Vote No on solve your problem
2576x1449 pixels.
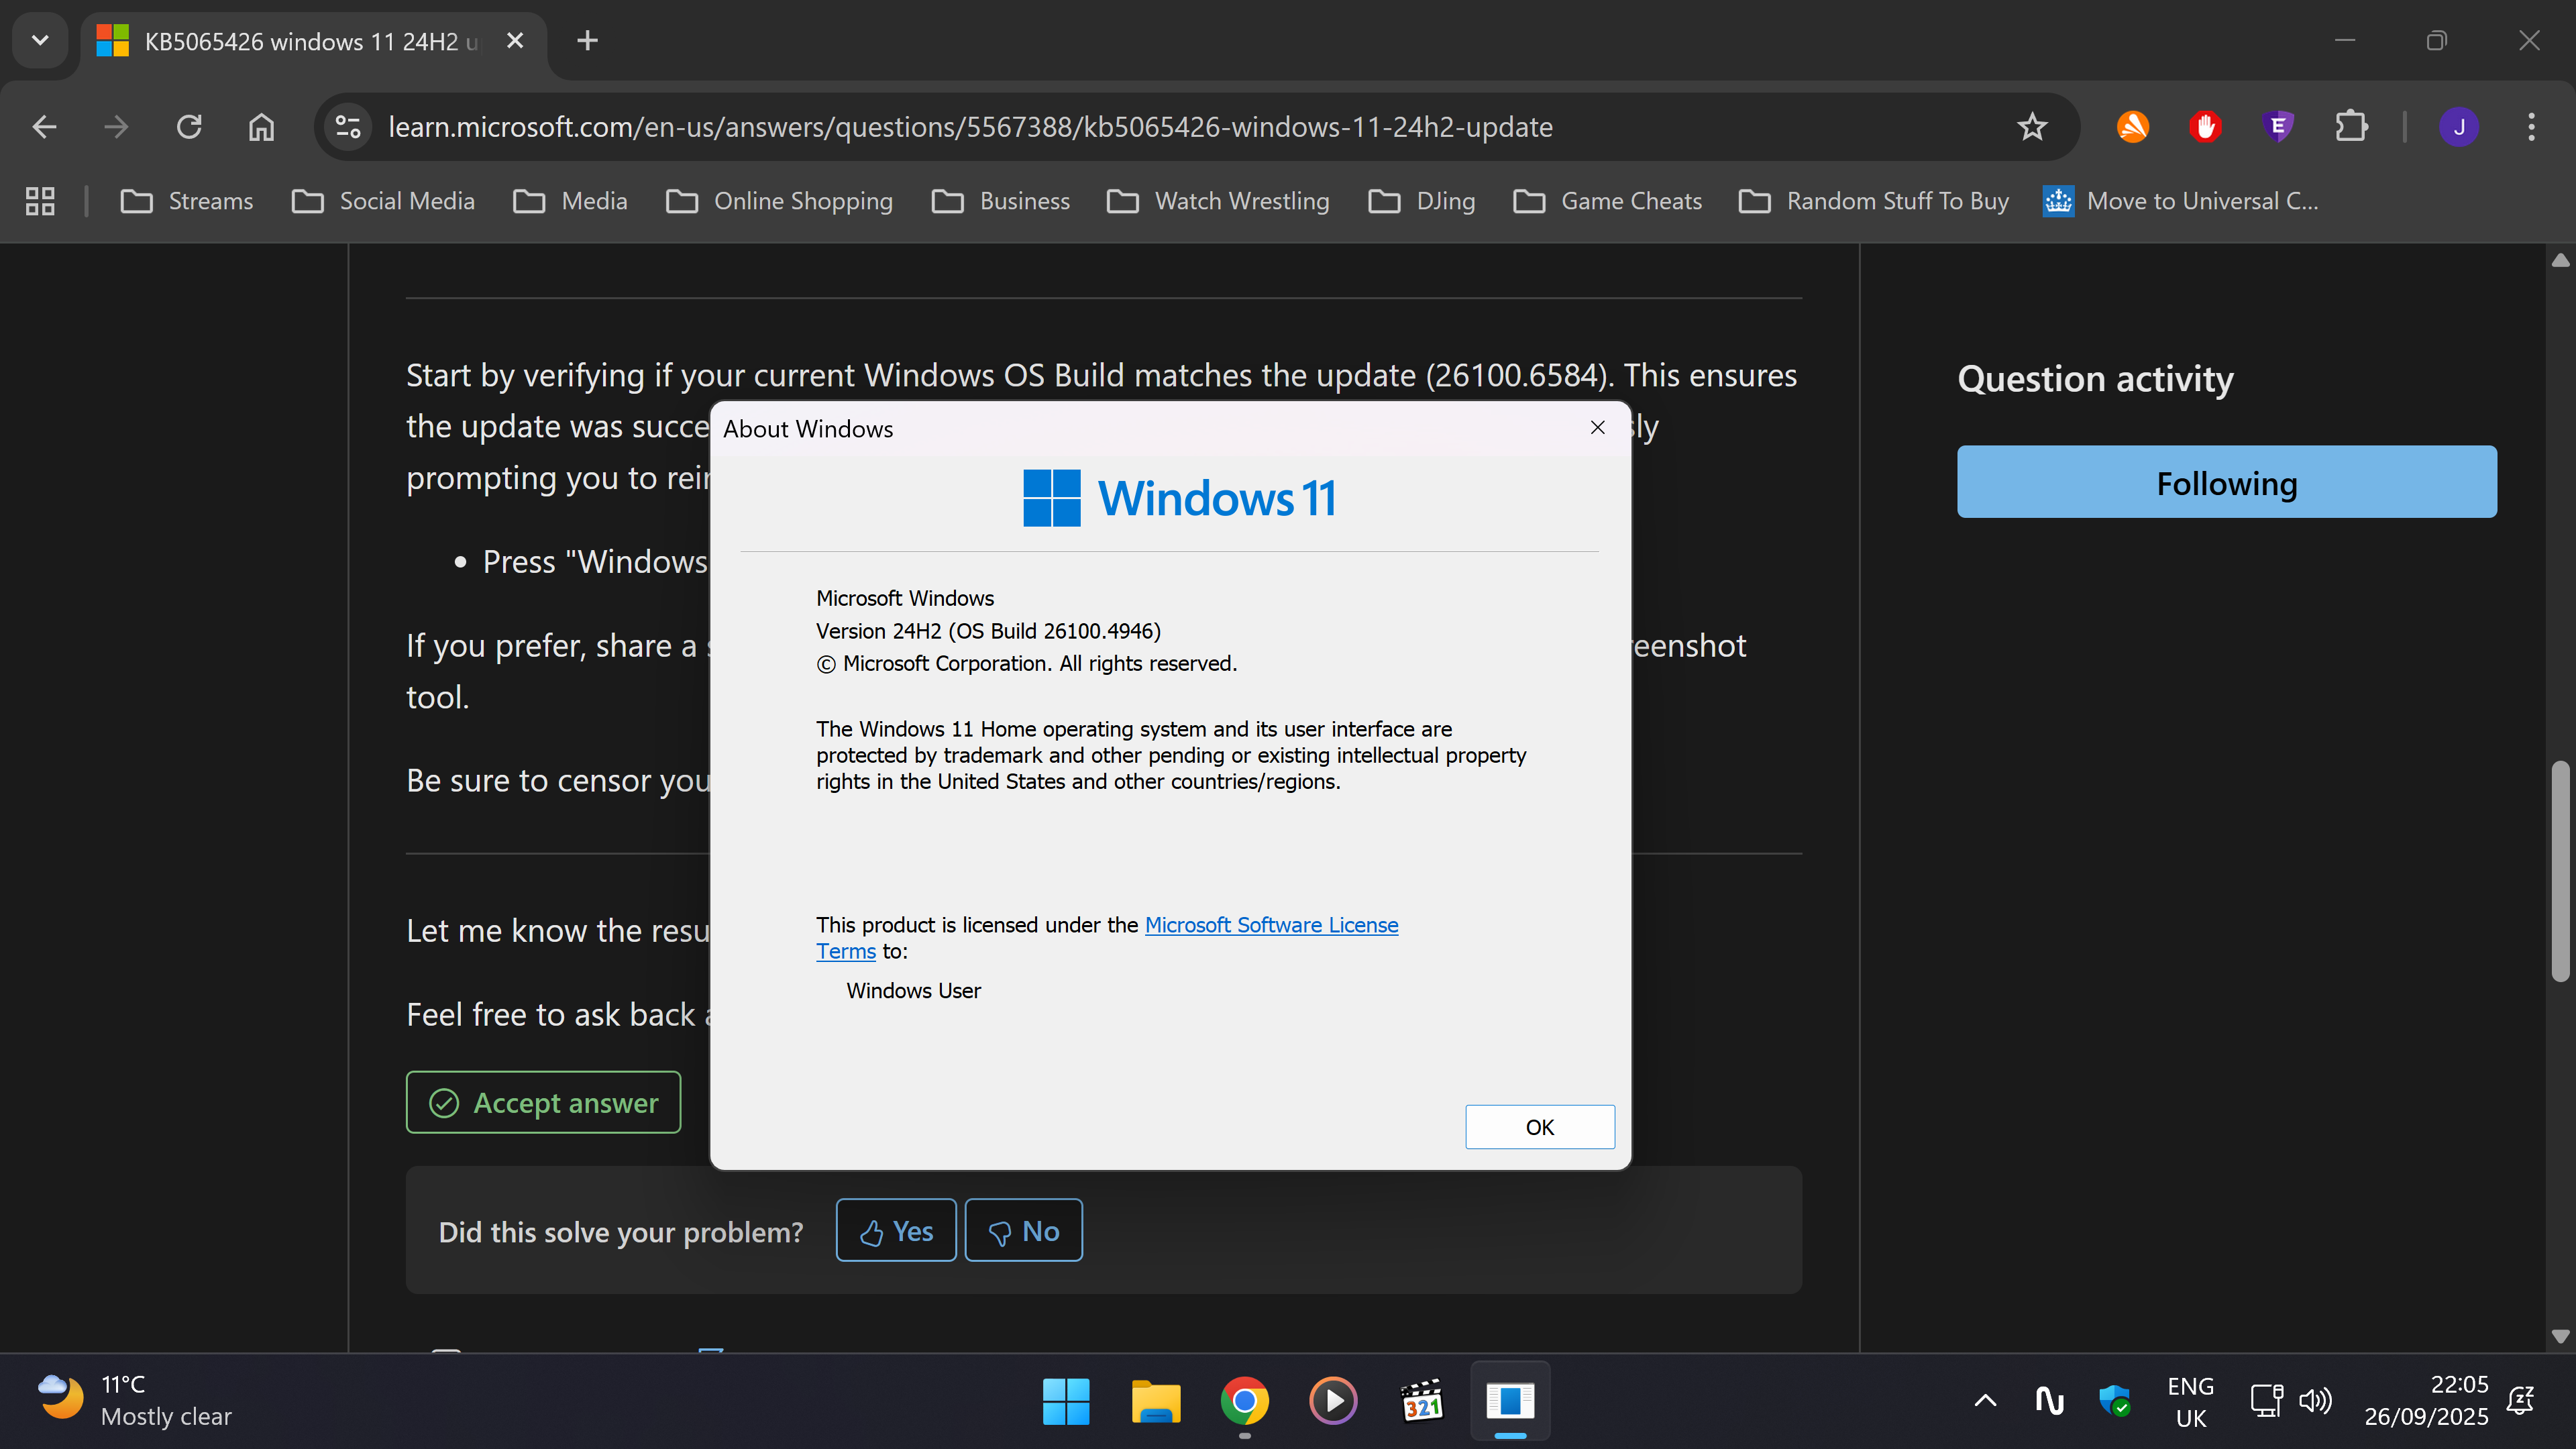pyautogui.click(x=1023, y=1231)
